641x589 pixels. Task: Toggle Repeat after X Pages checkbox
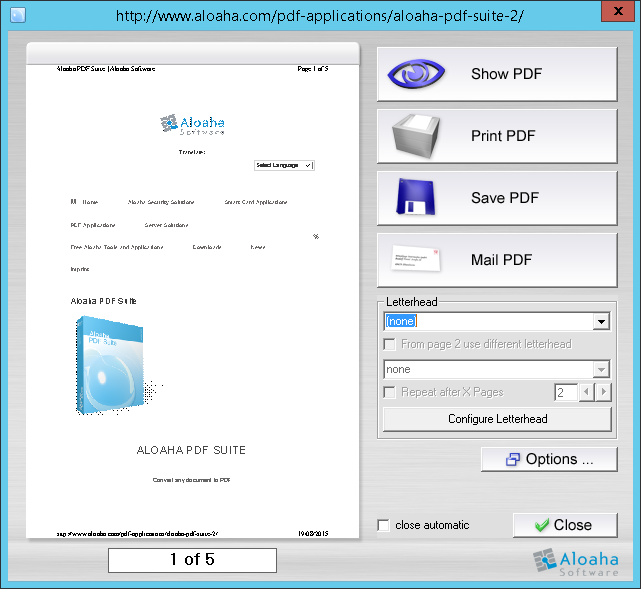click(x=390, y=392)
